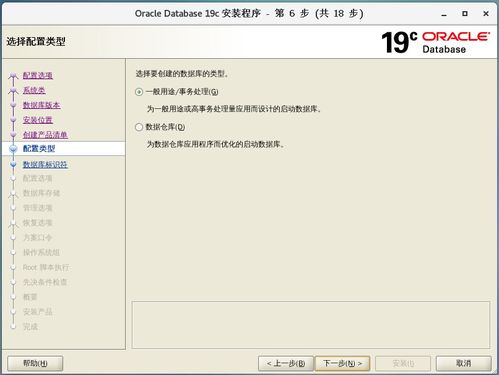Go back with 上一步(B) button
499x375 pixels.
pos(286,363)
